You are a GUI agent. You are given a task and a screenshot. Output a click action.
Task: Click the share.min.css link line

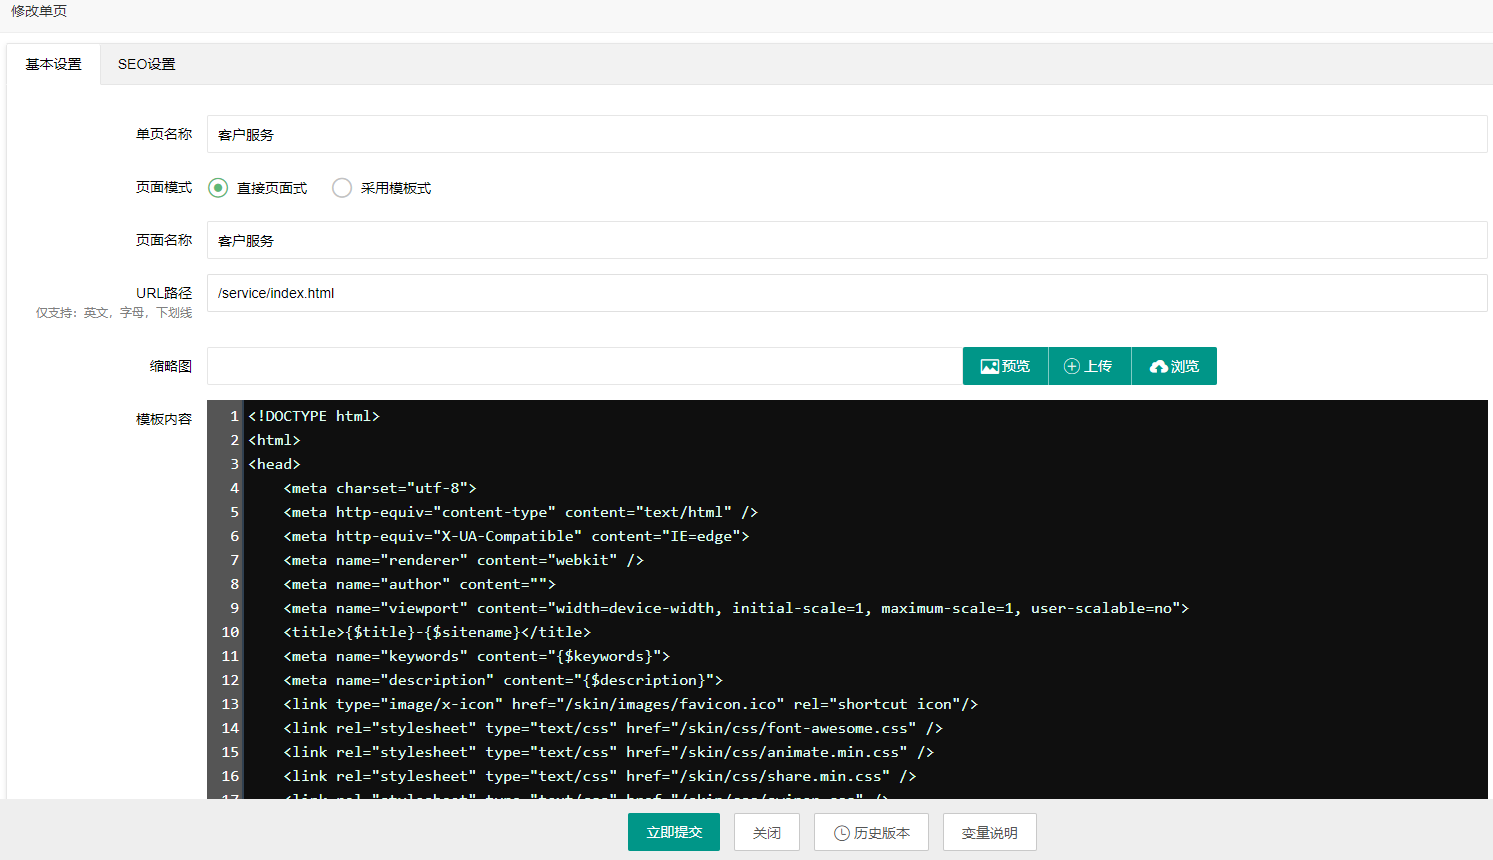pos(600,776)
